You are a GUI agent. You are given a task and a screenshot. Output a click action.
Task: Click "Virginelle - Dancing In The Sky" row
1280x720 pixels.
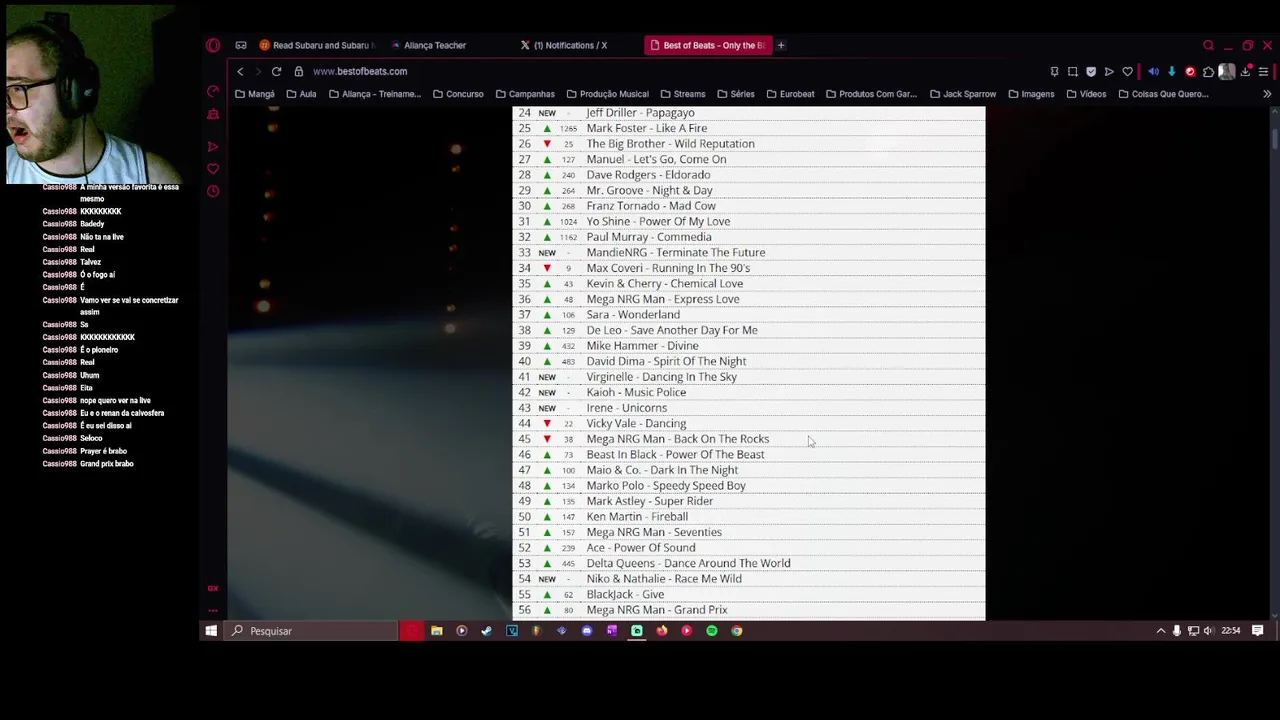(x=748, y=377)
